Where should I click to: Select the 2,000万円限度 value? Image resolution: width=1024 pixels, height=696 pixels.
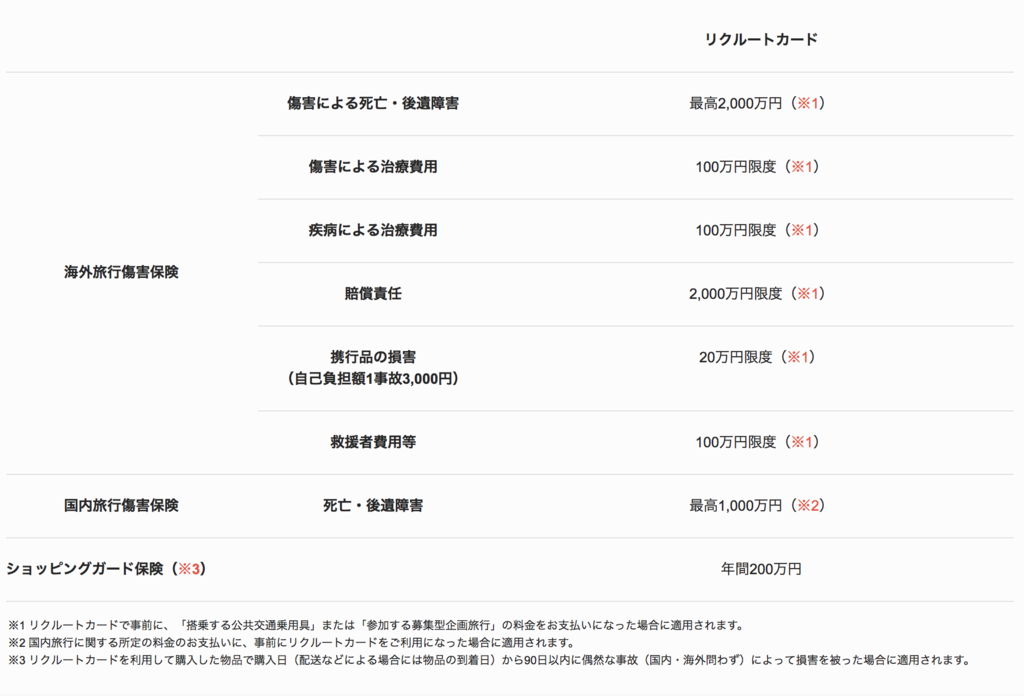(735, 294)
